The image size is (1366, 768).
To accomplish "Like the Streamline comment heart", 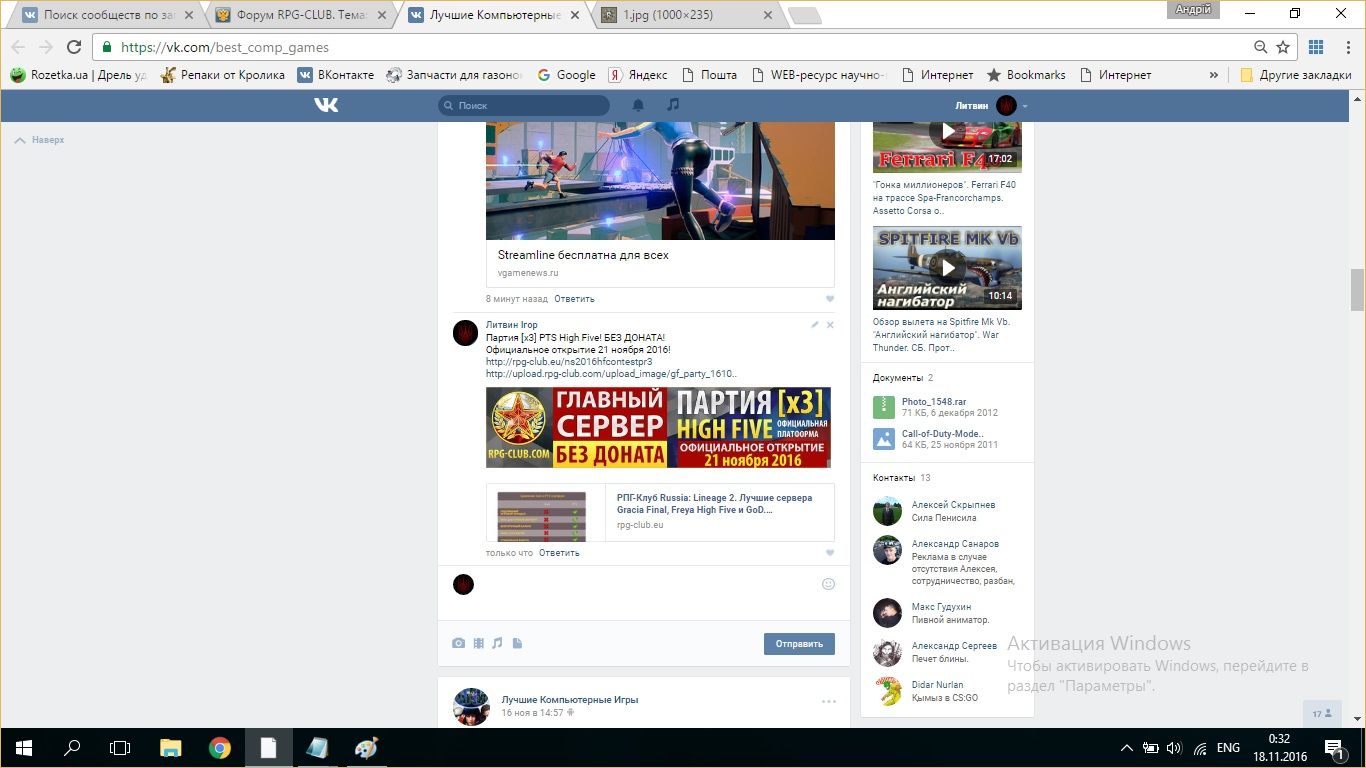I will pos(830,299).
